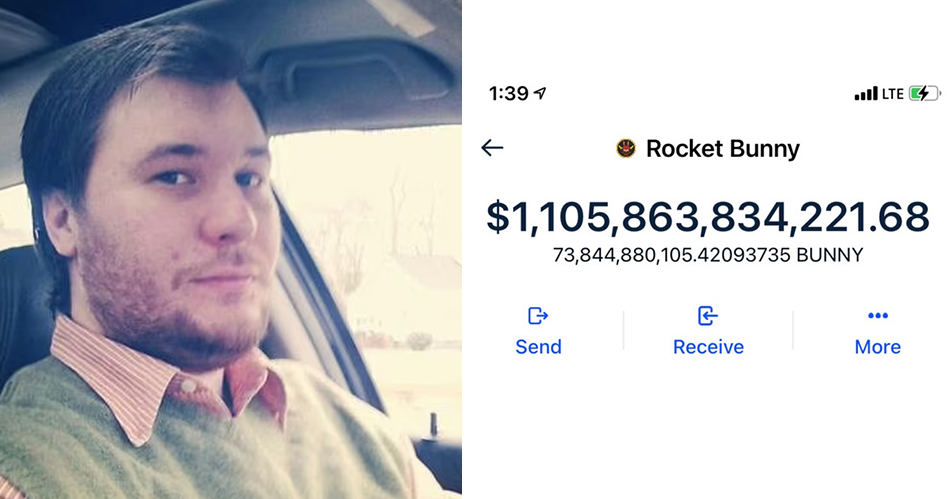Open the three-dots More icon

pos(878,315)
